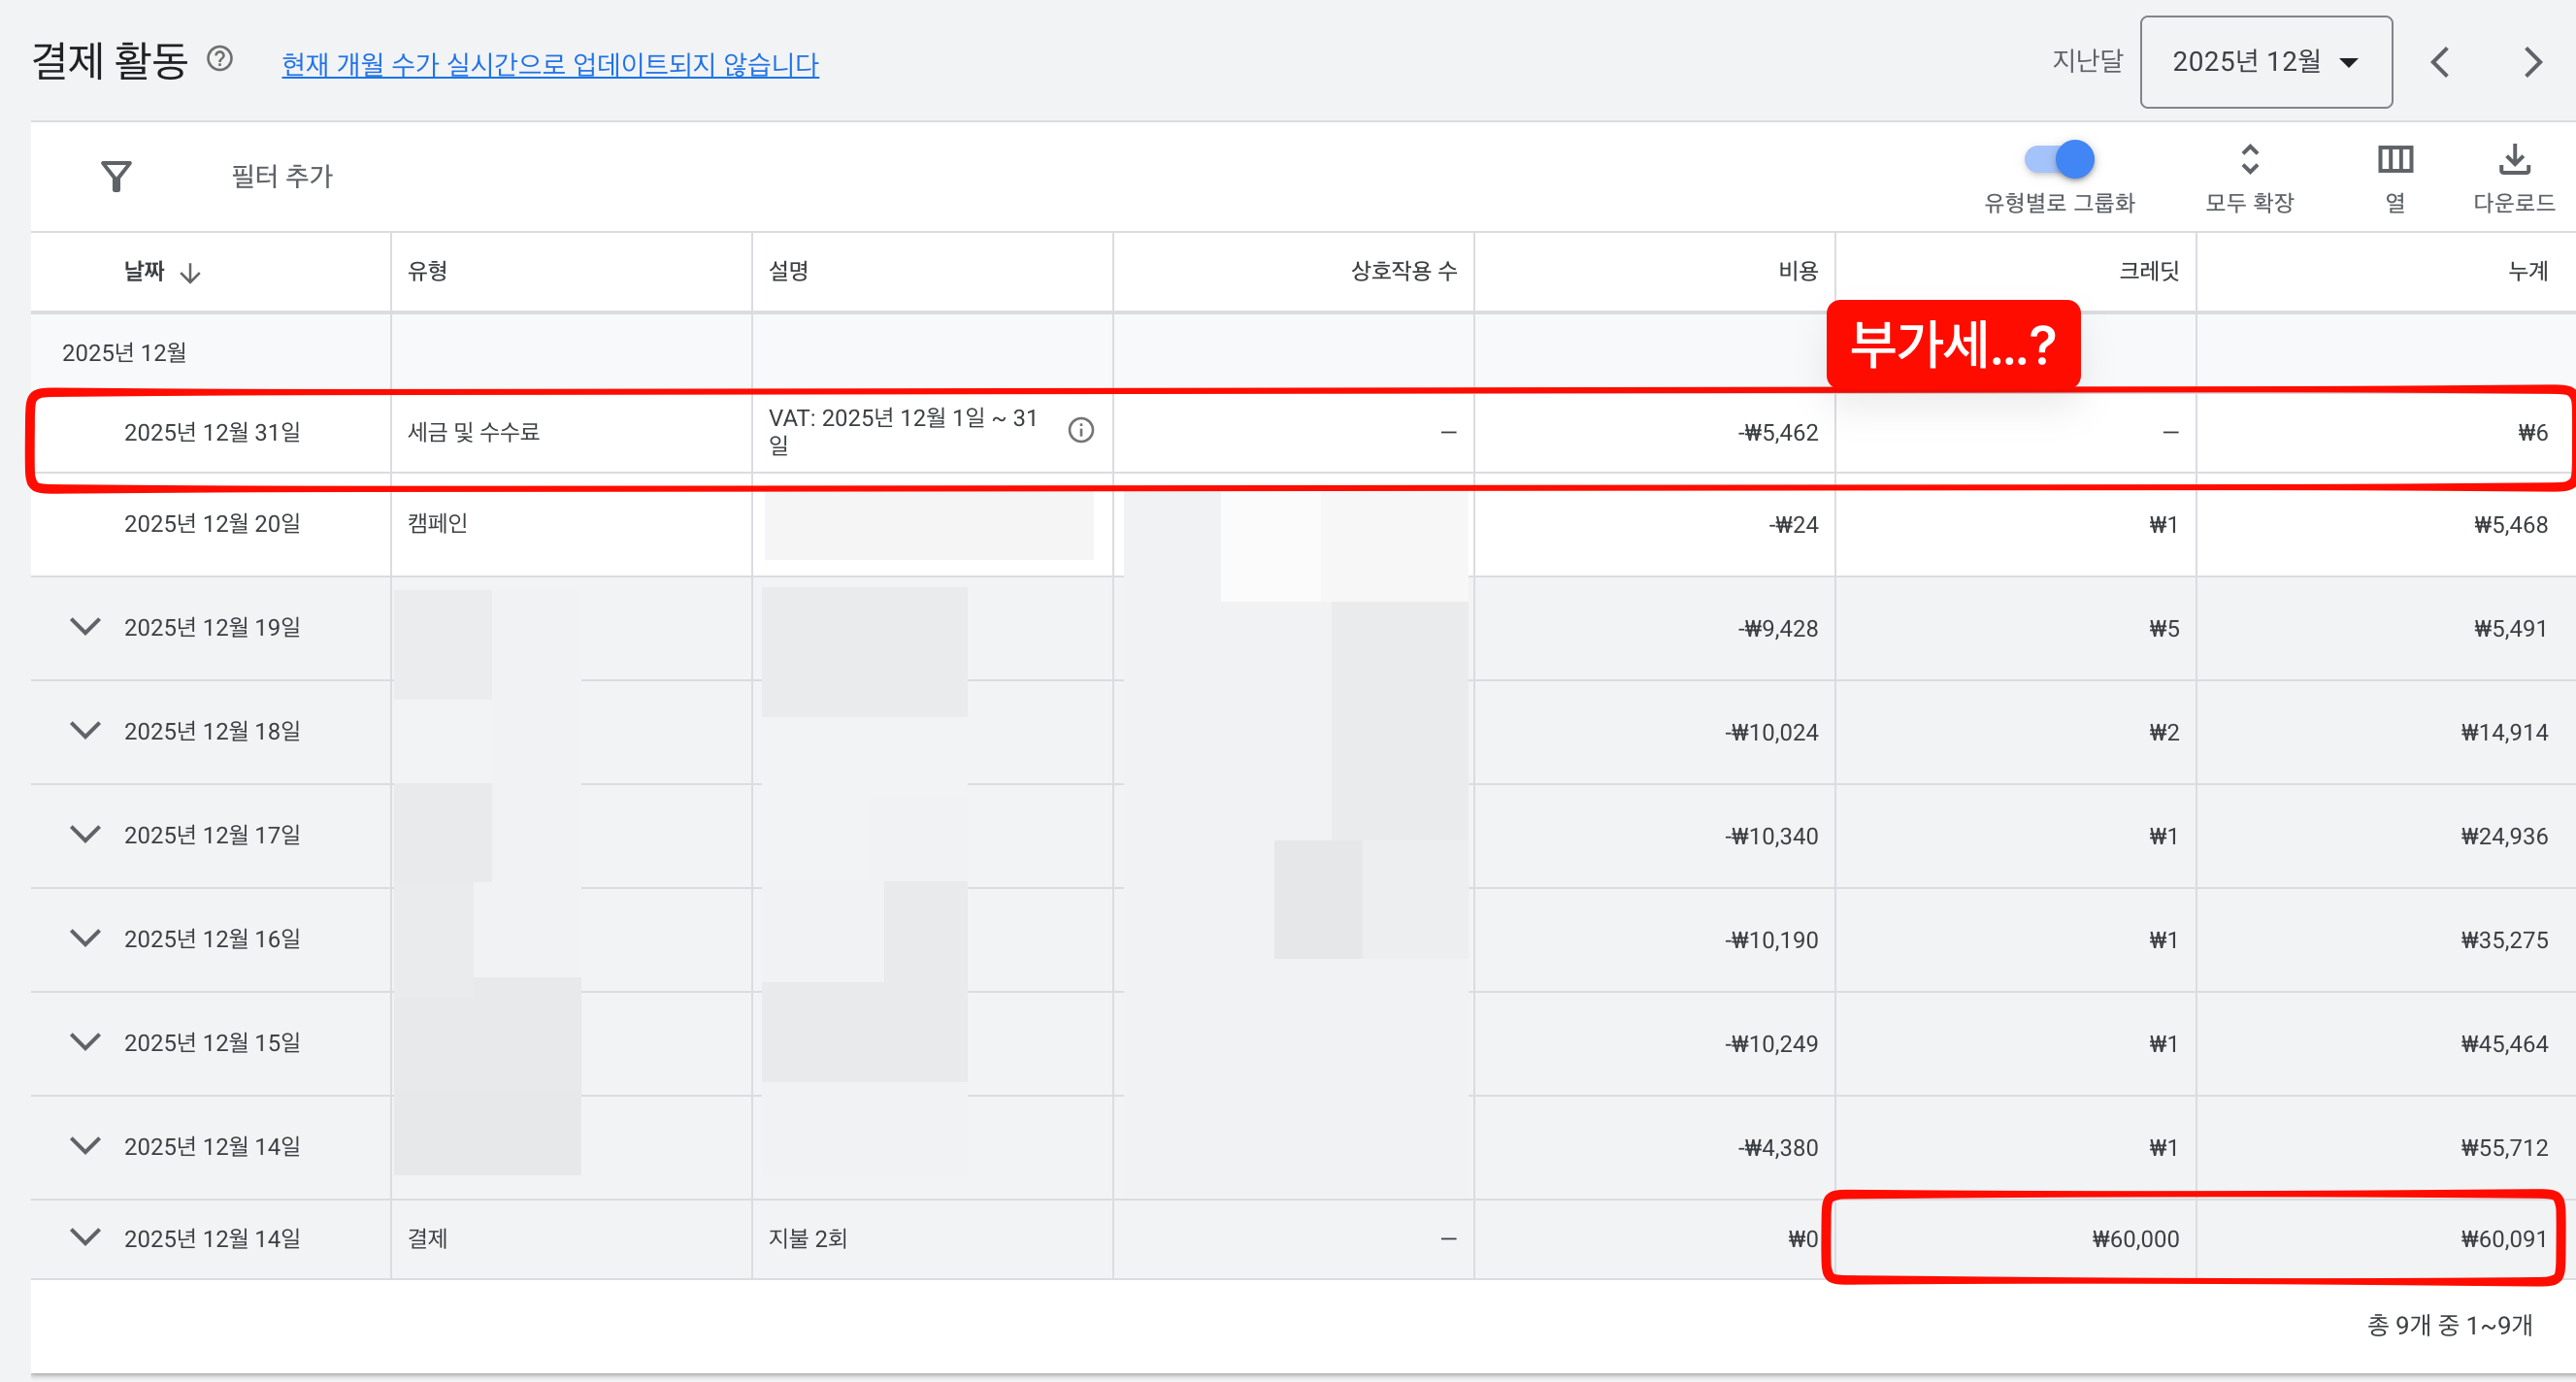Expand the 2025년 12월 17일 row

[86, 834]
